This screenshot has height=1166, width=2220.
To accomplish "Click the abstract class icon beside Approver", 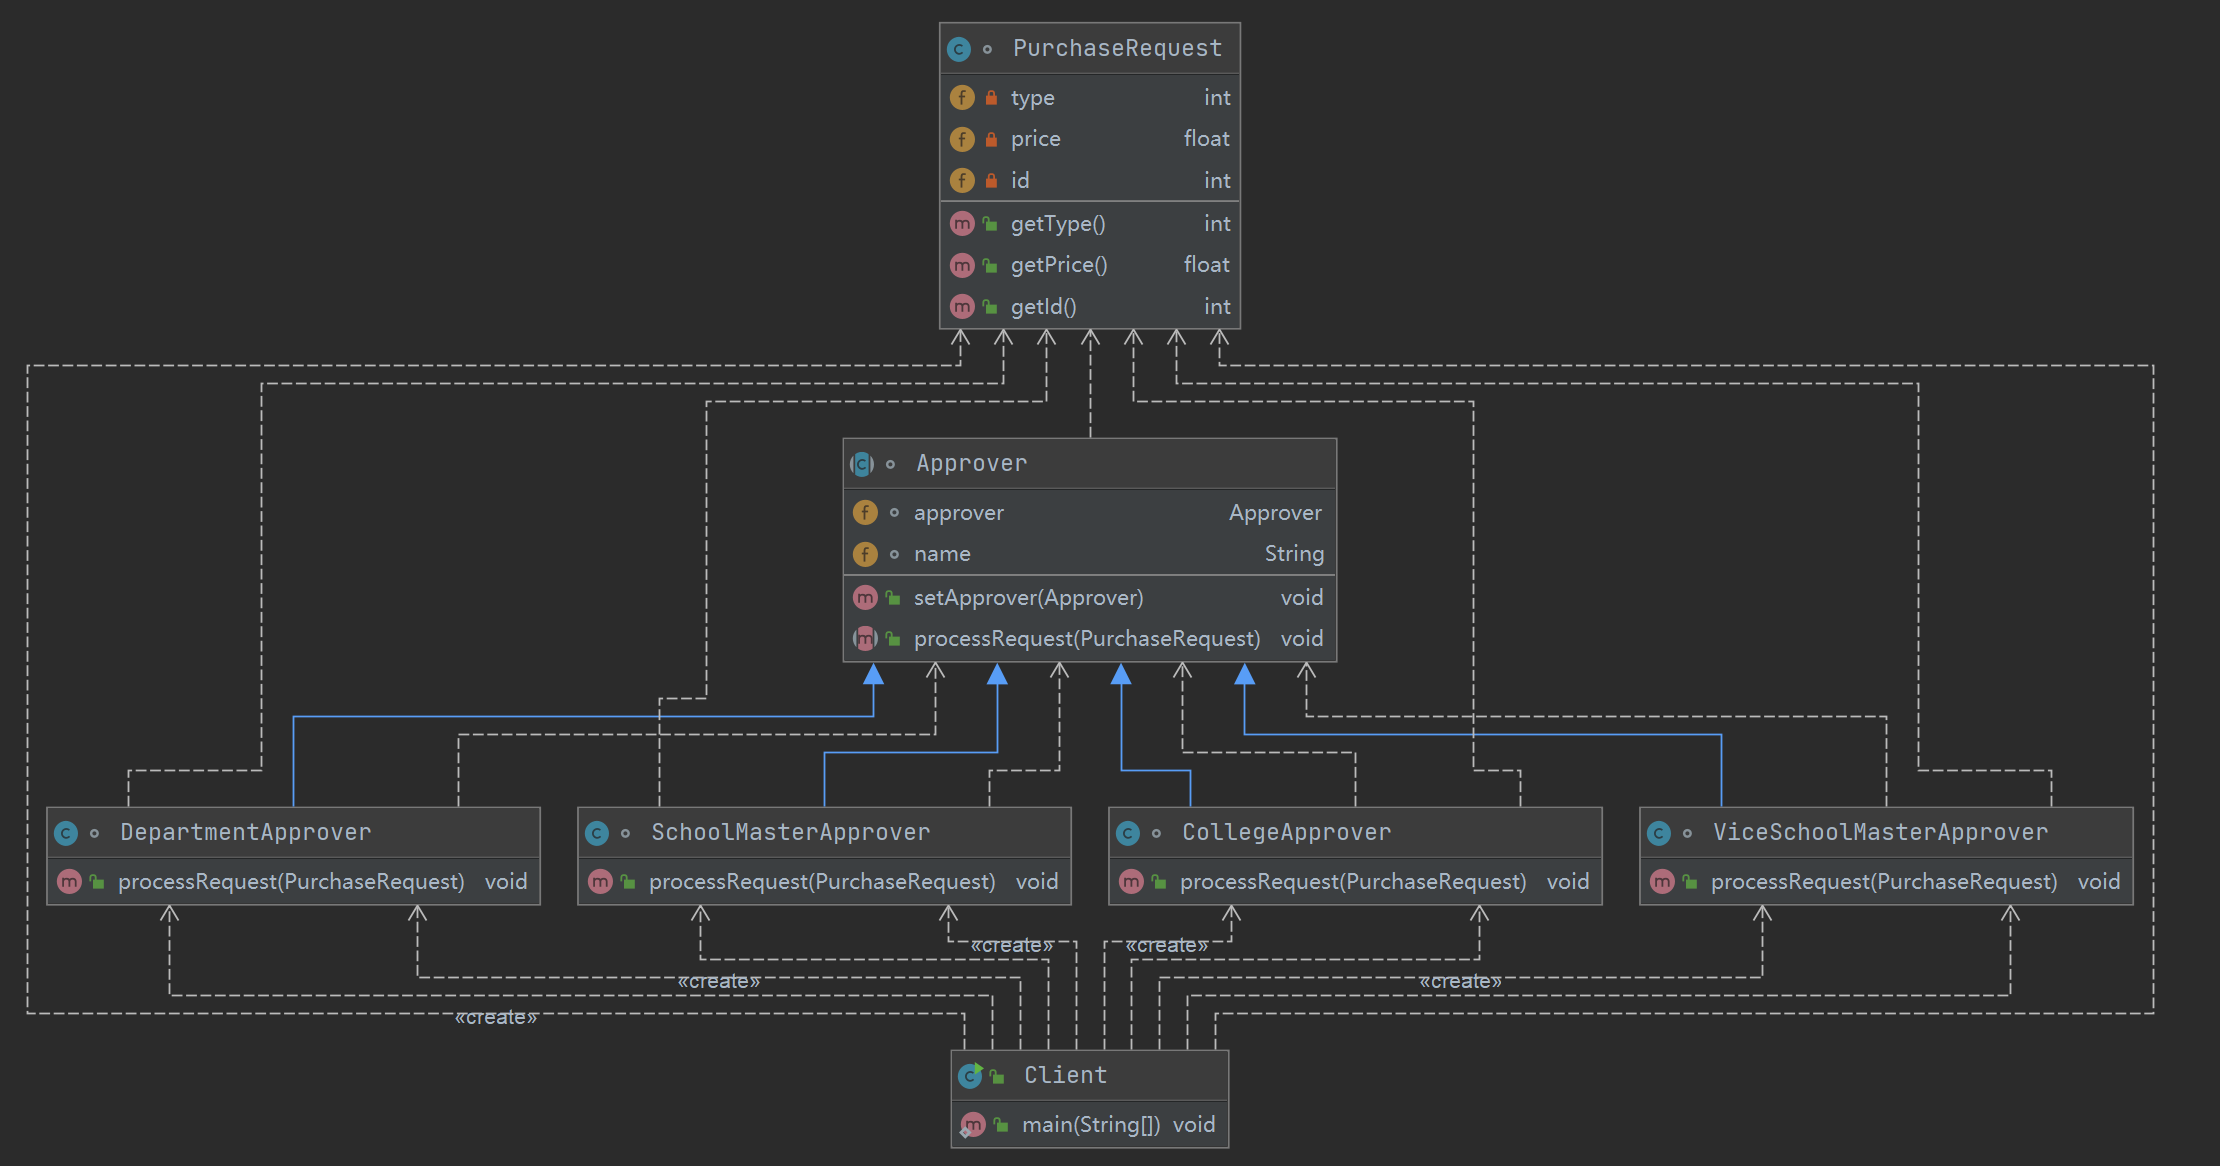I will click(x=861, y=464).
